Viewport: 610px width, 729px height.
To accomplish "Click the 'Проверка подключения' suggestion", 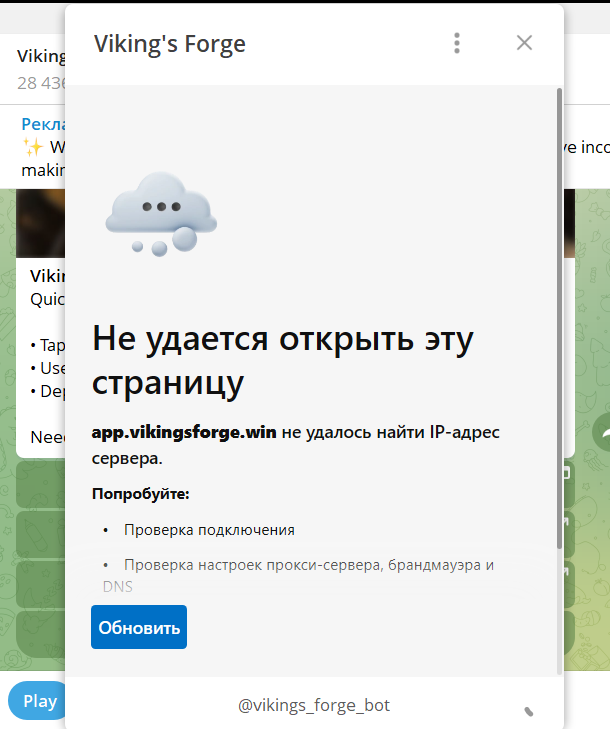I will pyautogui.click(x=209, y=530).
